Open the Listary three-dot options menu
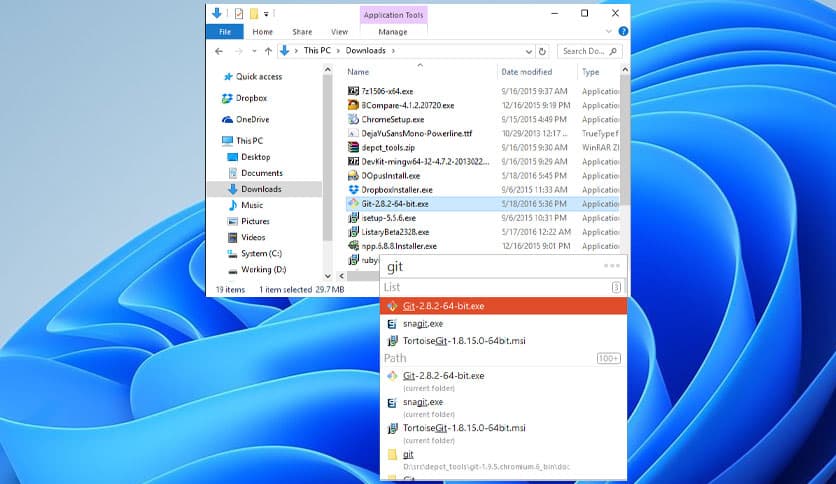Image resolution: width=836 pixels, height=484 pixels. pyautogui.click(x=612, y=266)
